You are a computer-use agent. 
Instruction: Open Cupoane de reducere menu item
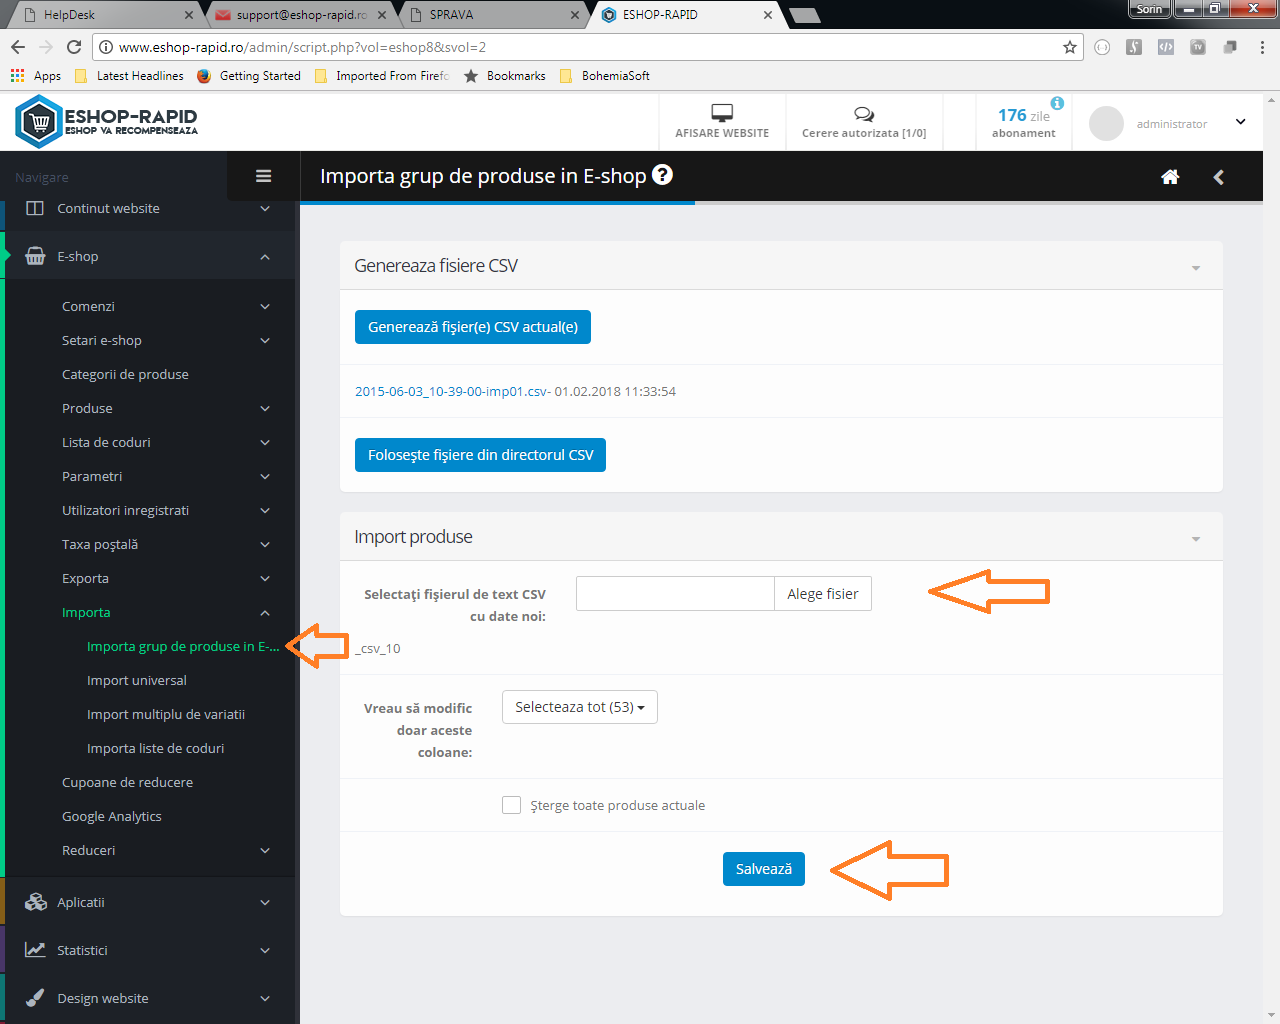(127, 782)
